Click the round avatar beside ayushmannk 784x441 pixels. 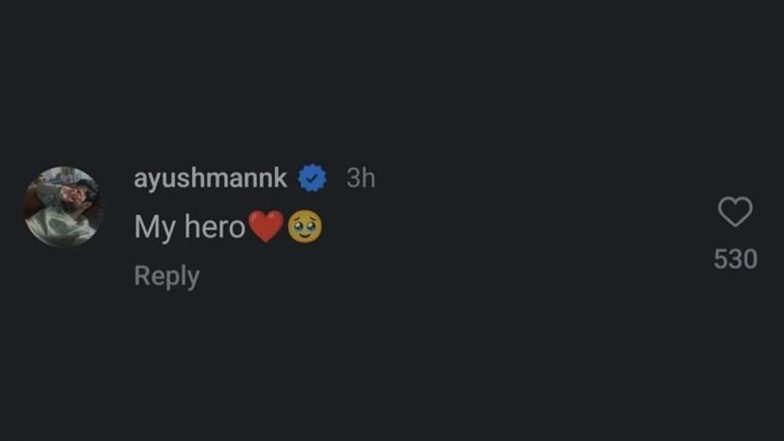(64, 207)
